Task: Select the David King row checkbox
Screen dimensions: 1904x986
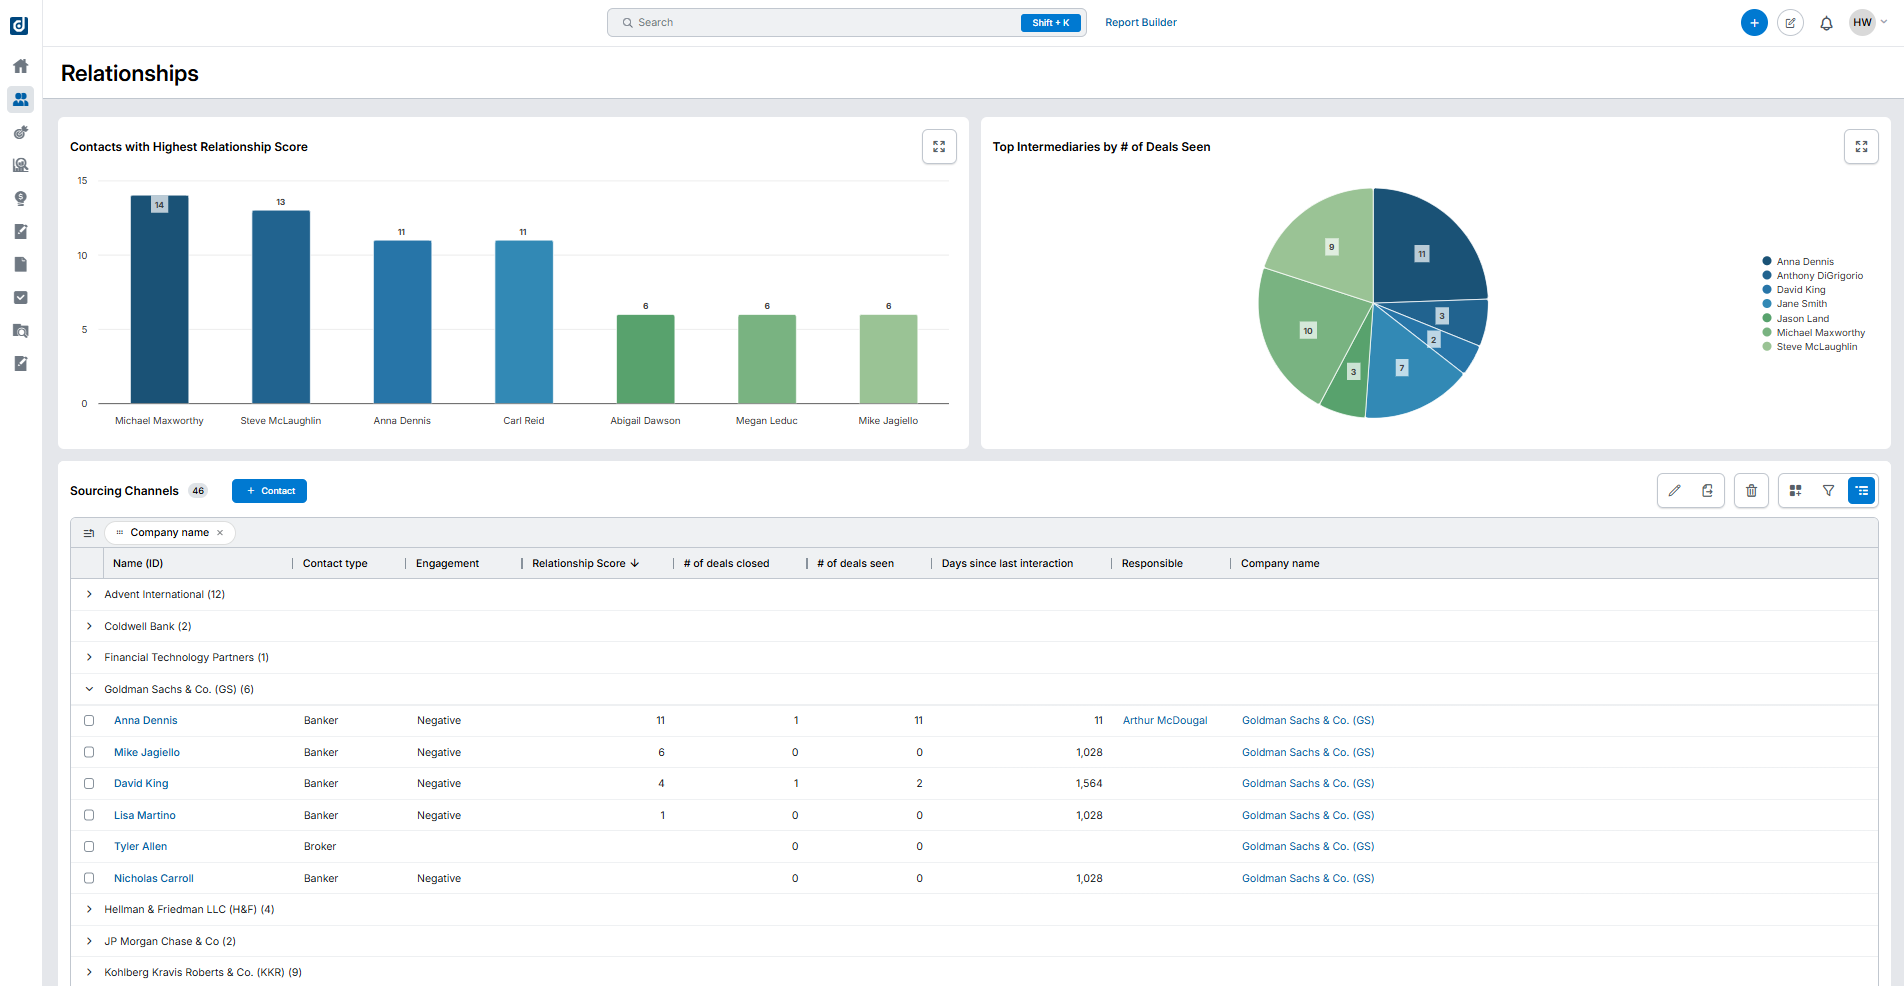Action: (89, 784)
